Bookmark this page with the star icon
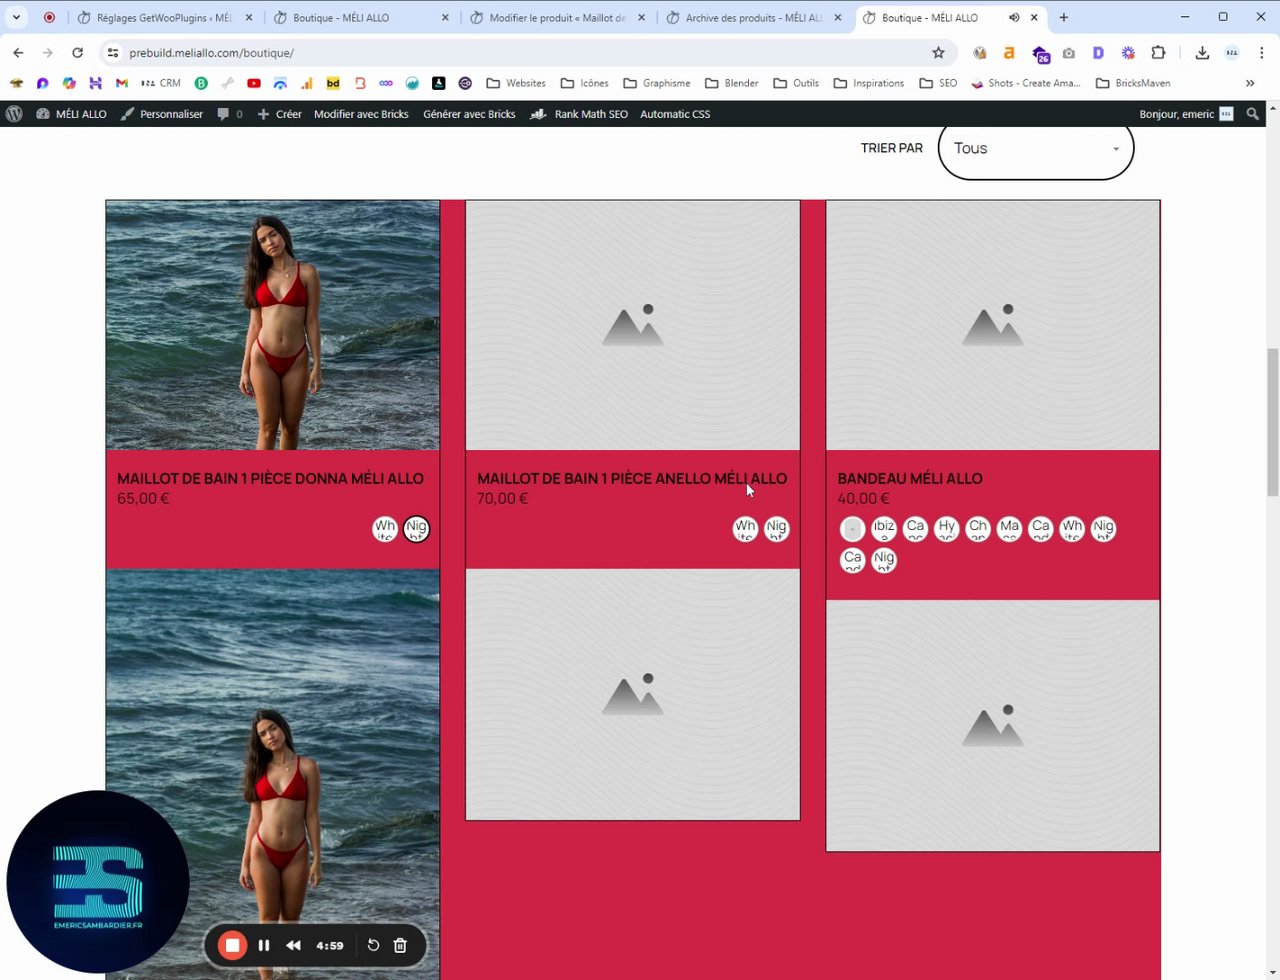Viewport: 1280px width, 980px height. coord(938,53)
